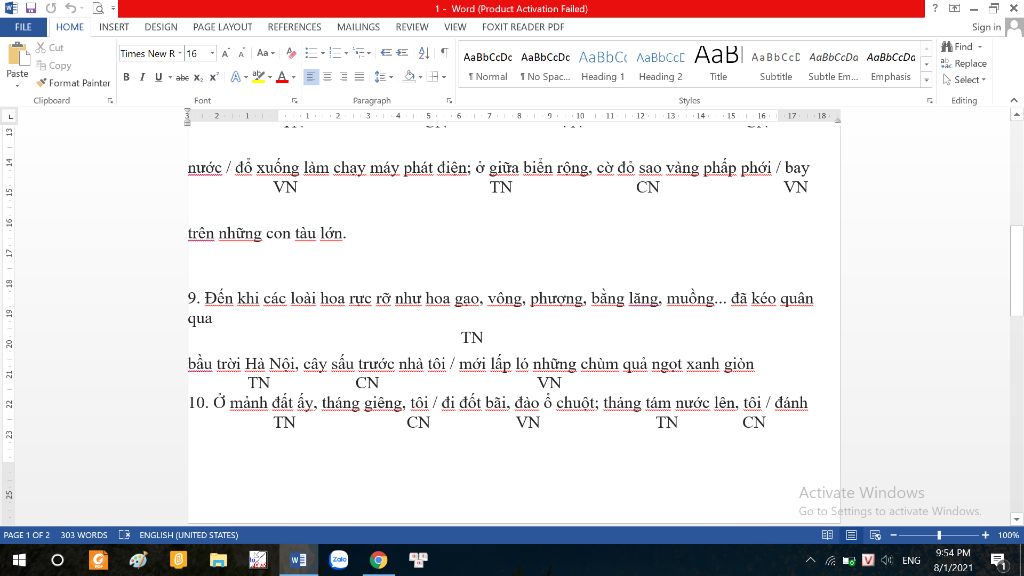Switch to the PAGE LAYOUT tab
The image size is (1024, 576).
(222, 27)
